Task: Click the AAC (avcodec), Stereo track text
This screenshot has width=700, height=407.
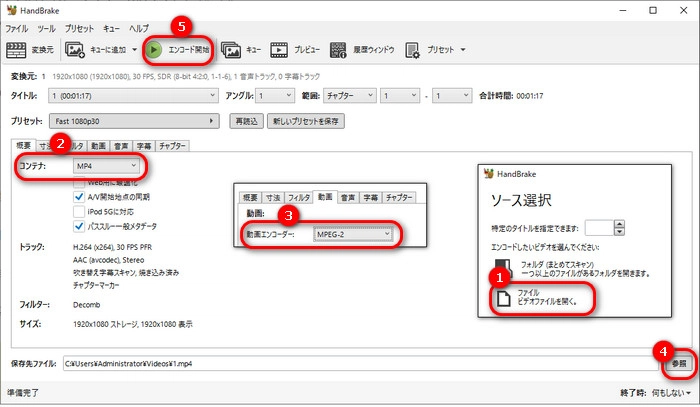Action: click(108, 260)
